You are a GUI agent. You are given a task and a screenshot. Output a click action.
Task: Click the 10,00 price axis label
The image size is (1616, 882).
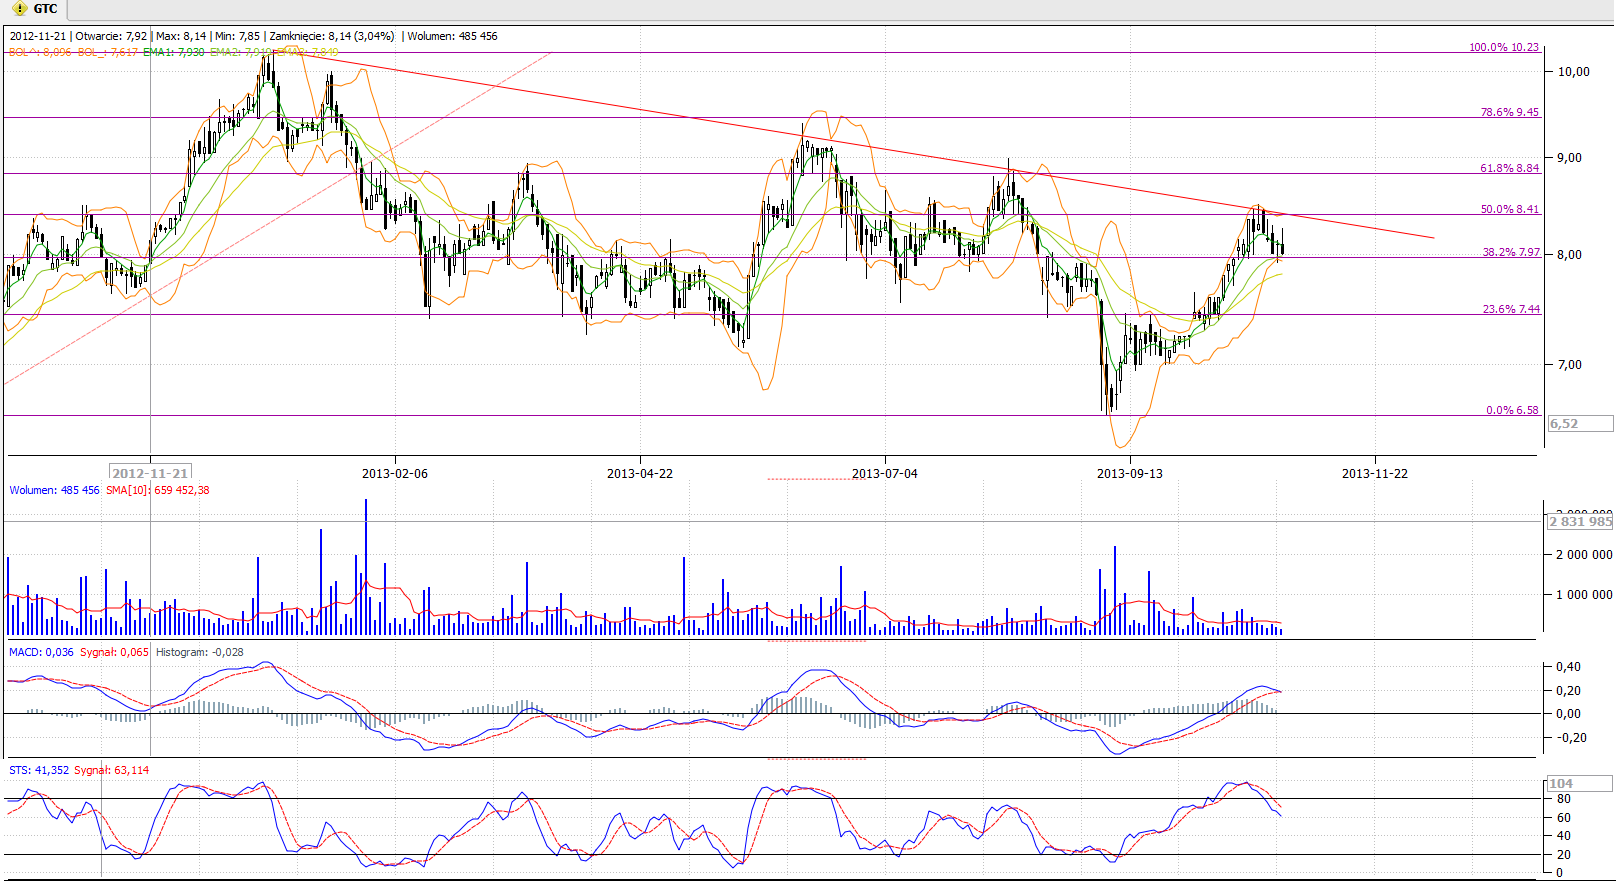[x=1573, y=72]
